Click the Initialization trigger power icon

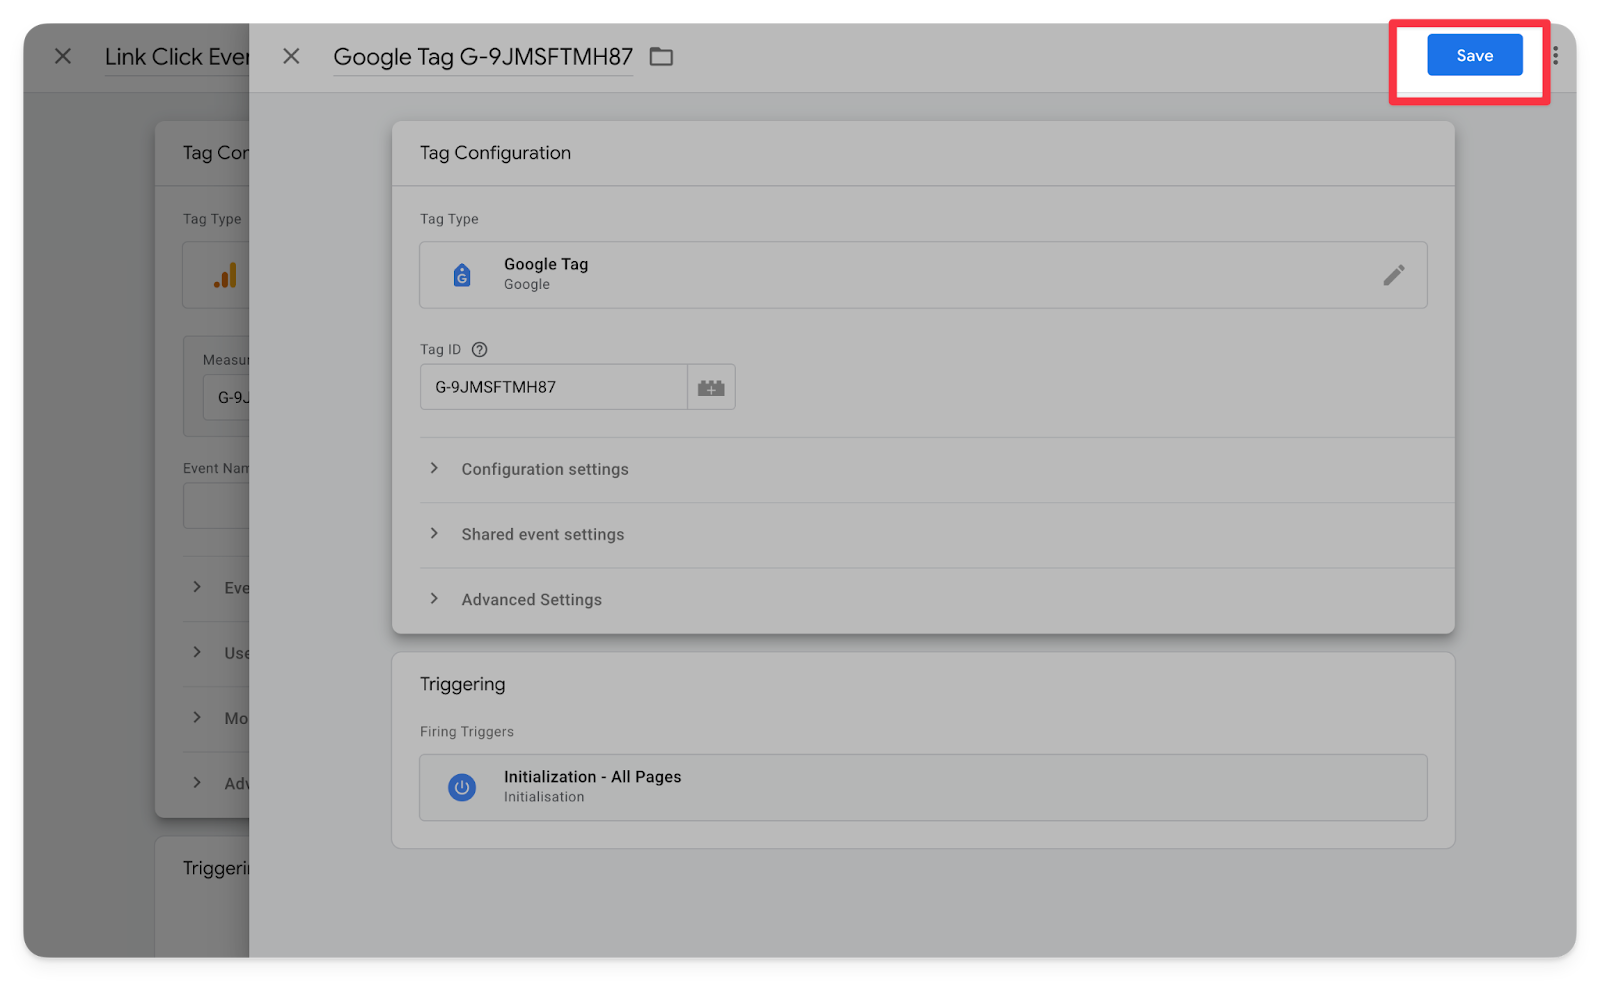(x=462, y=788)
